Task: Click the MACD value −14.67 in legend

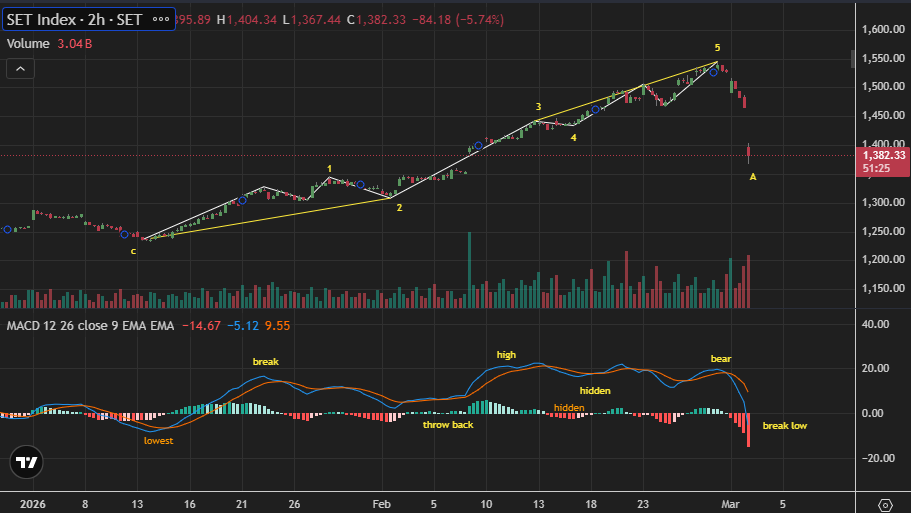Action: [202, 326]
